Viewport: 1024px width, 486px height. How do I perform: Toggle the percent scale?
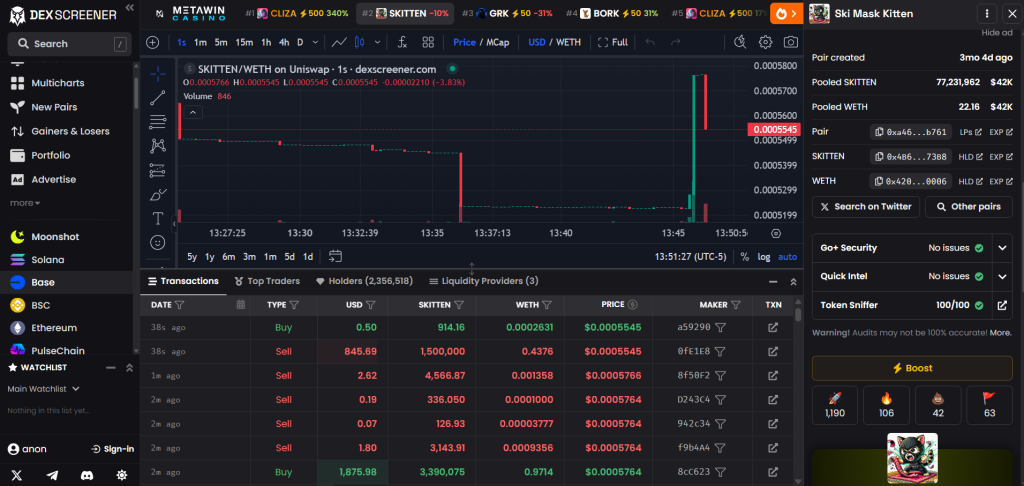[744, 257]
